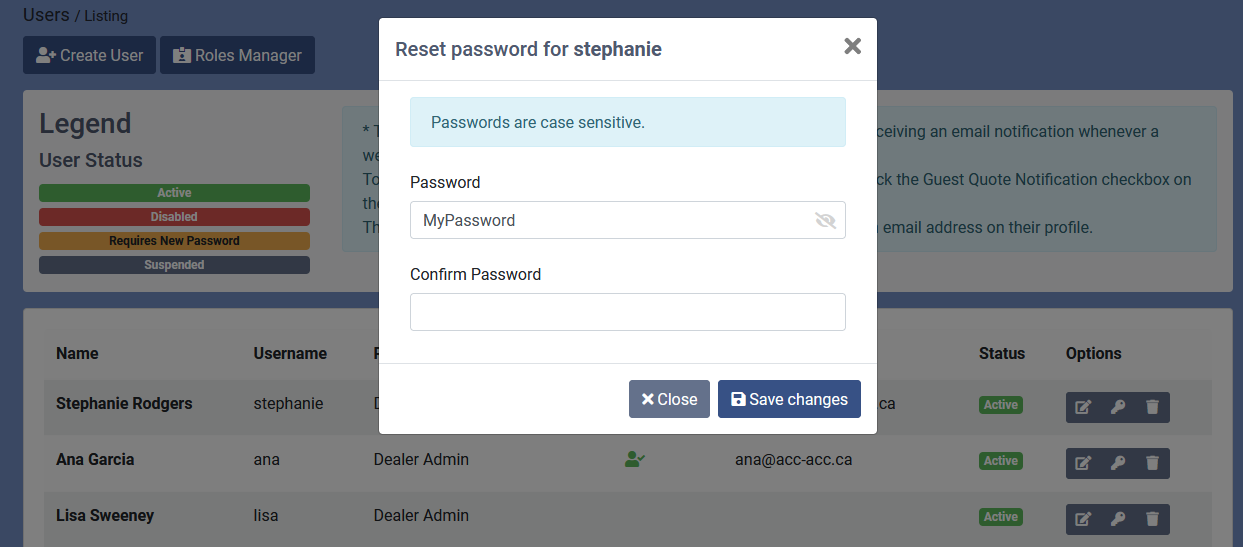Click Ana Garcia's green user-check icon

(x=634, y=459)
